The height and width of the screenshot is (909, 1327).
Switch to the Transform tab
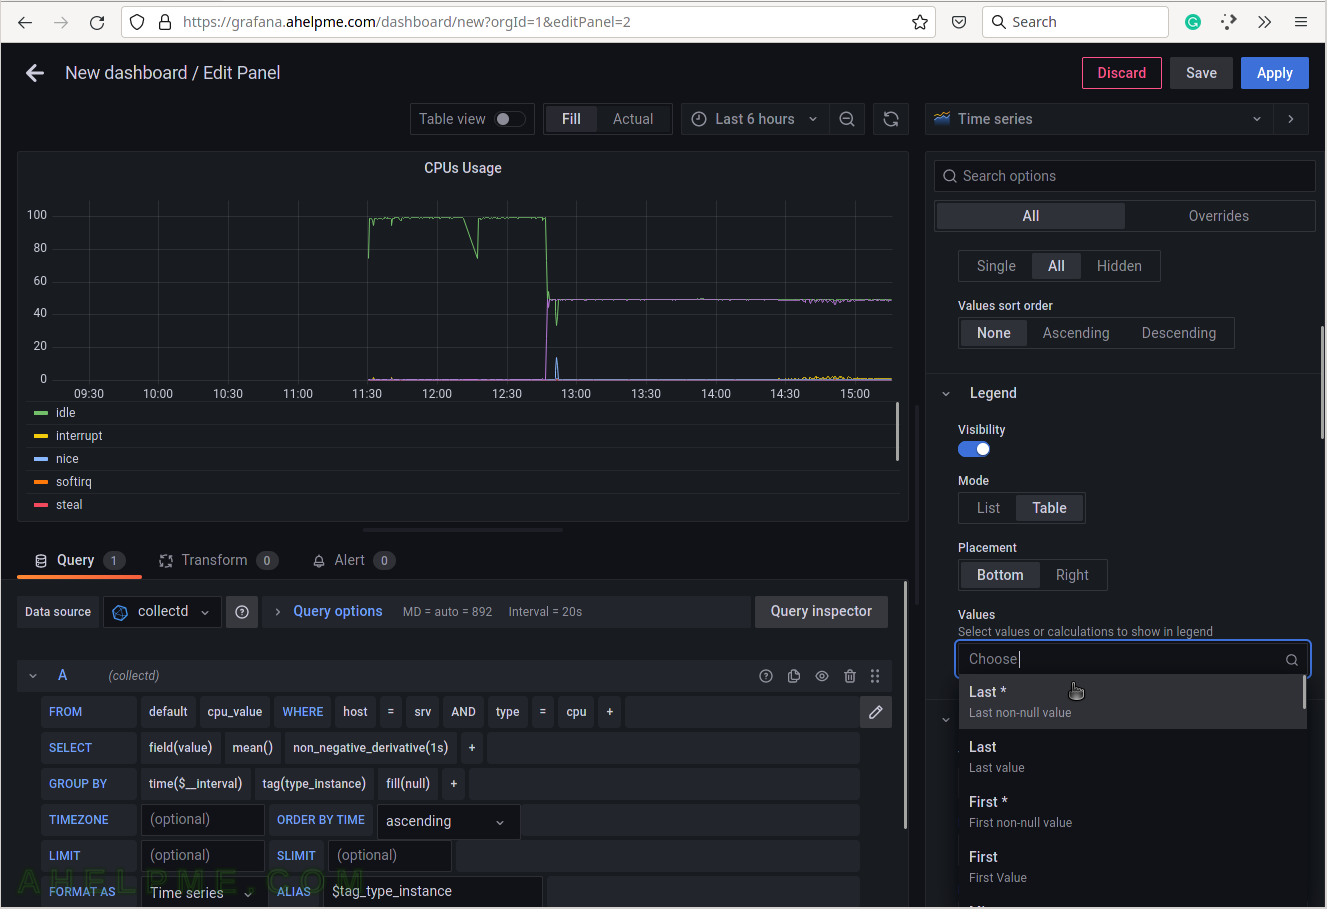point(218,561)
